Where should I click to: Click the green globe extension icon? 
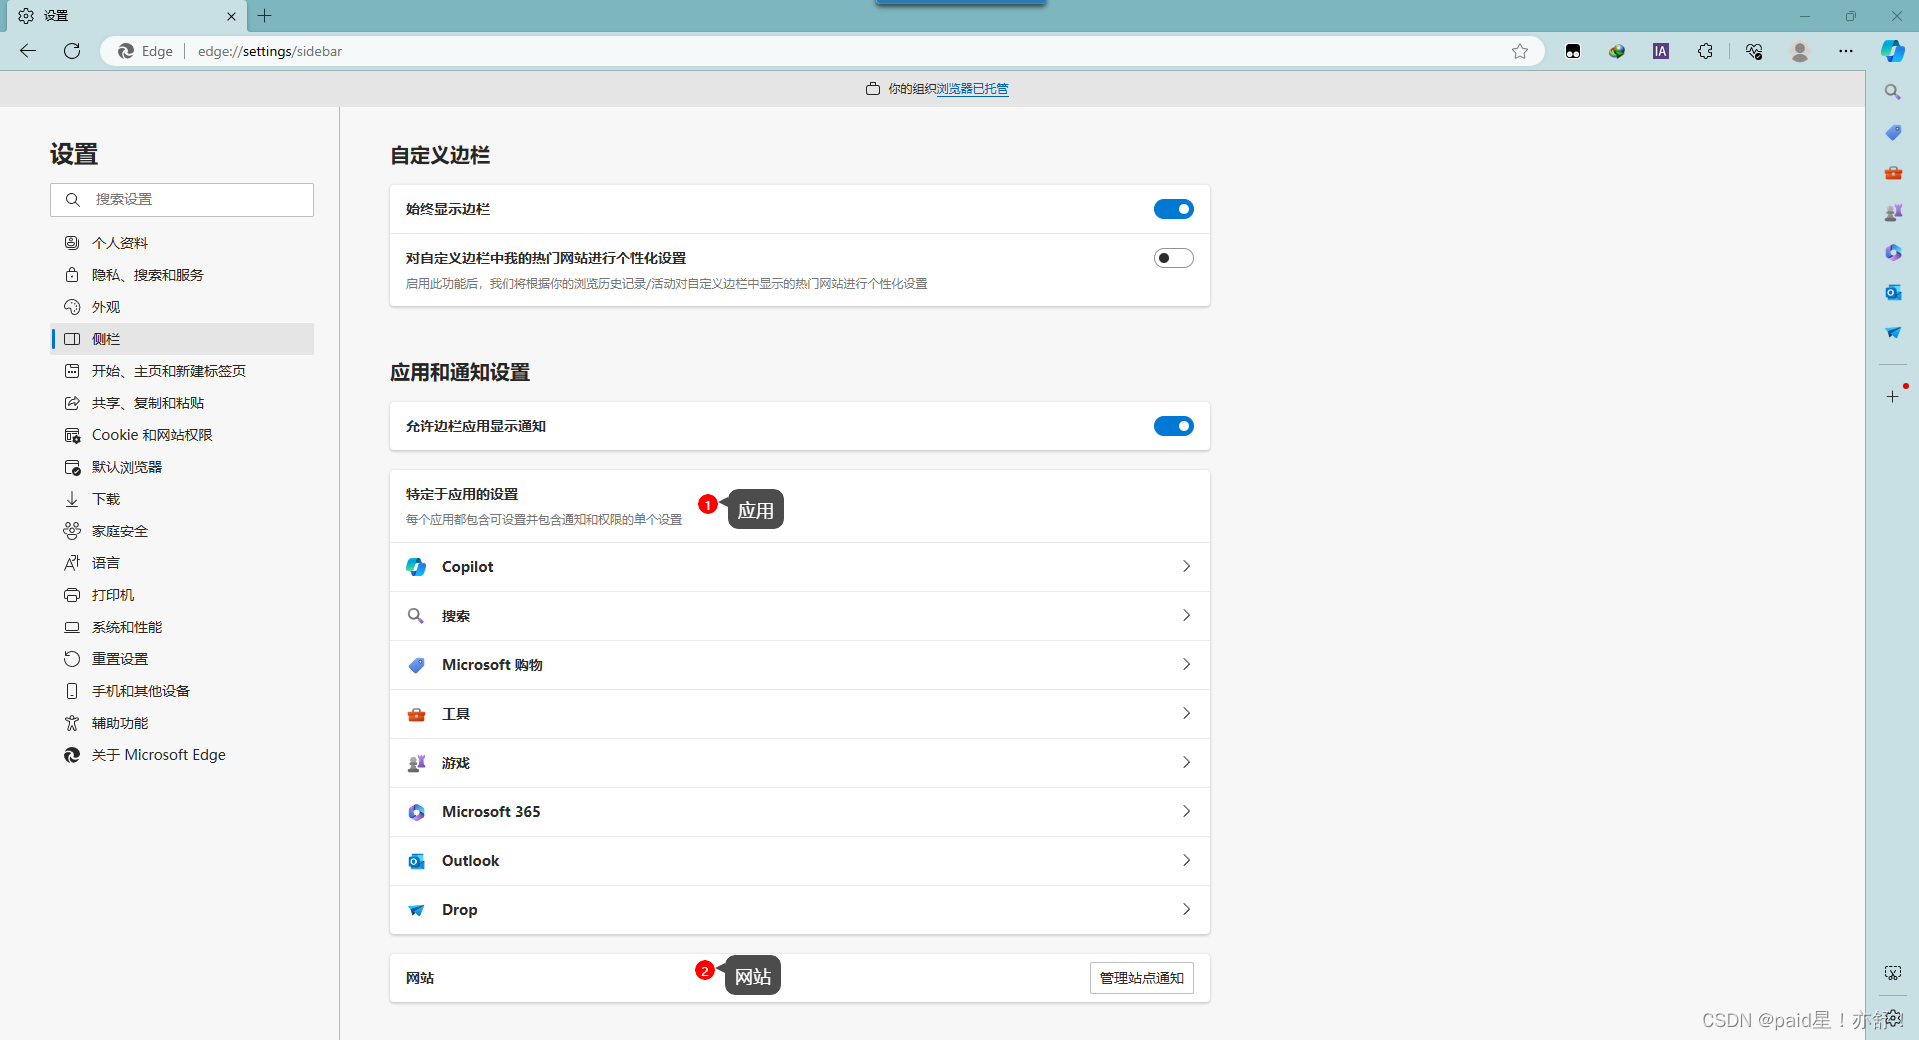(1617, 51)
